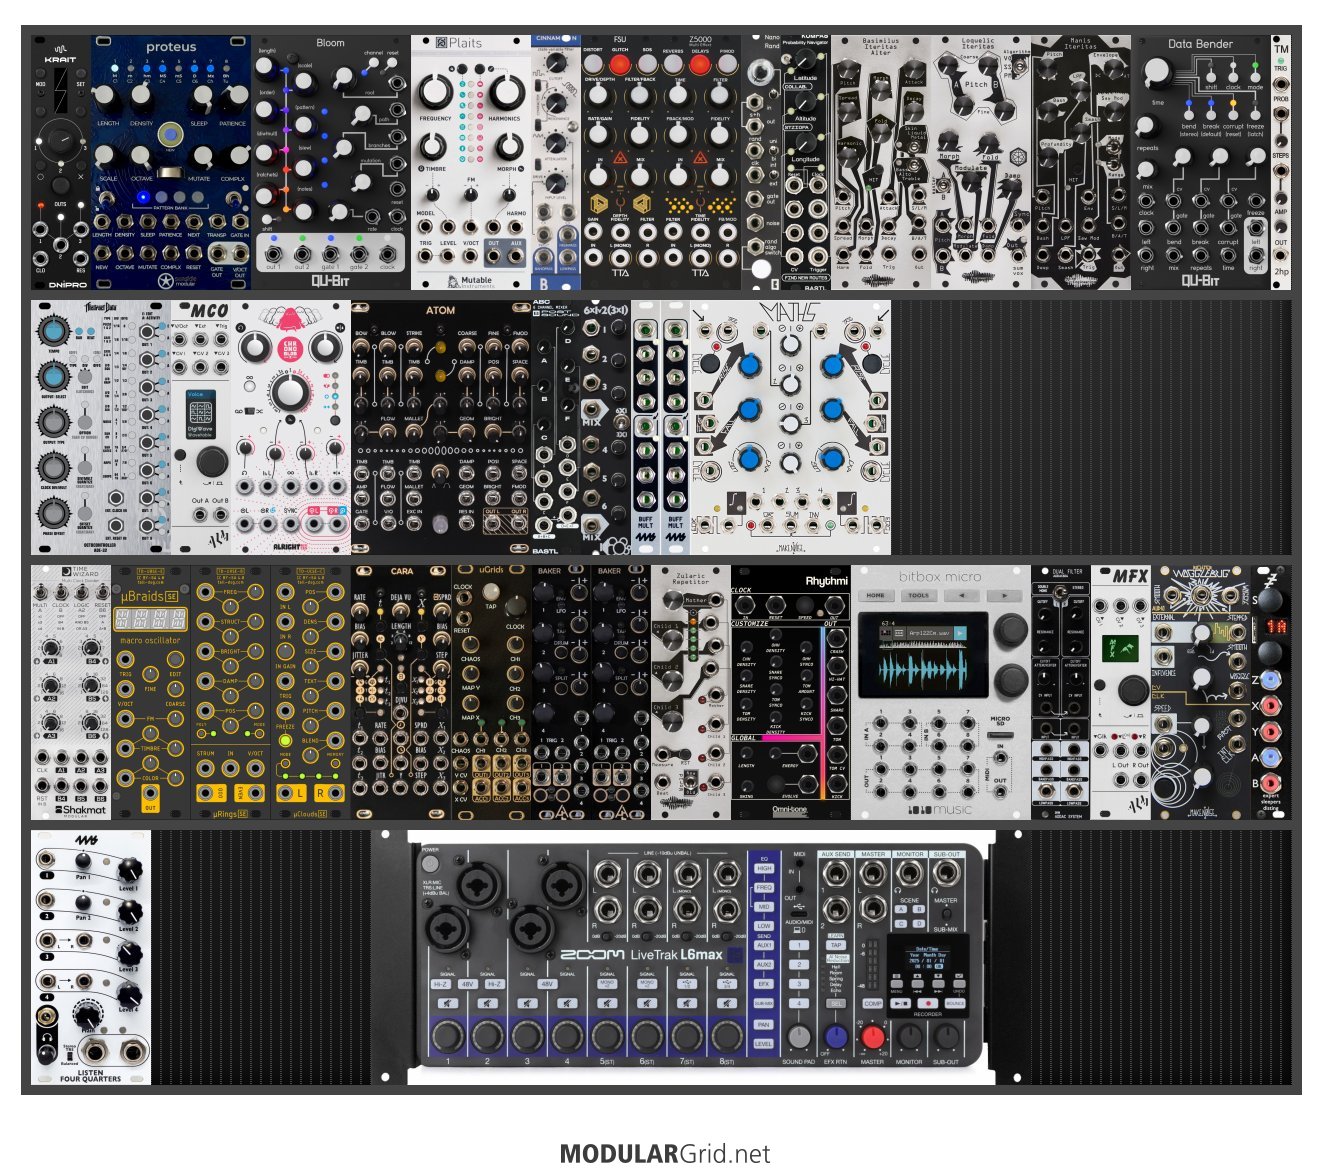This screenshot has width=1332, height=1175.
Task: Click the MODULARGrid.net logo
Action: 665,1153
